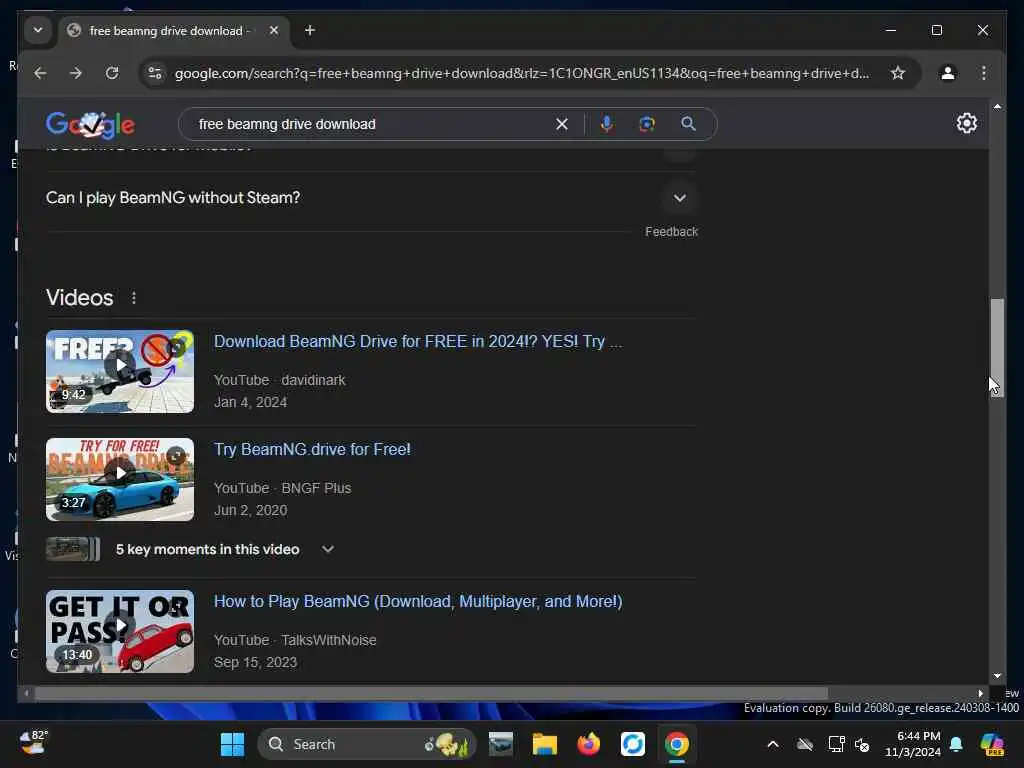The image size is (1024, 768).
Task: Open Videos section options menu
Action: 134,298
